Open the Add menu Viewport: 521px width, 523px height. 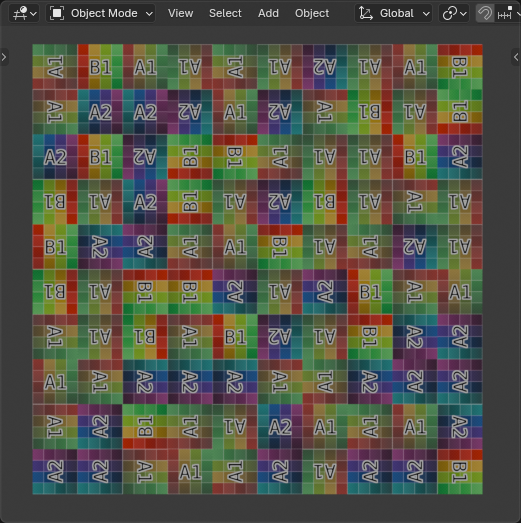(268, 13)
